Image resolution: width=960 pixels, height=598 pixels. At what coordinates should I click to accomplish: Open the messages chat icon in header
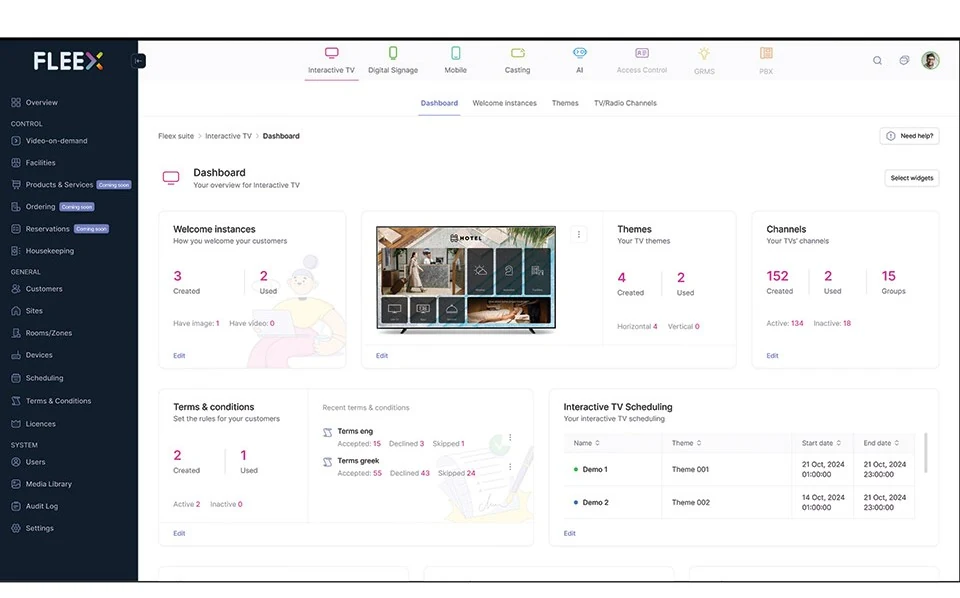(x=904, y=60)
